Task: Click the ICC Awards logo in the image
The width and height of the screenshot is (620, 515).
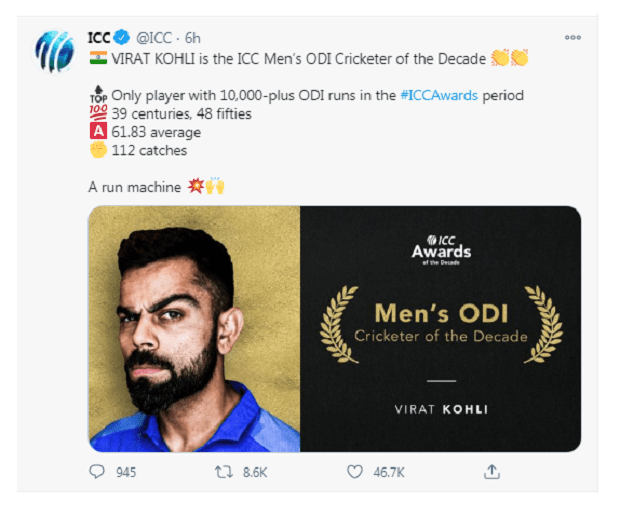Action: [440, 246]
